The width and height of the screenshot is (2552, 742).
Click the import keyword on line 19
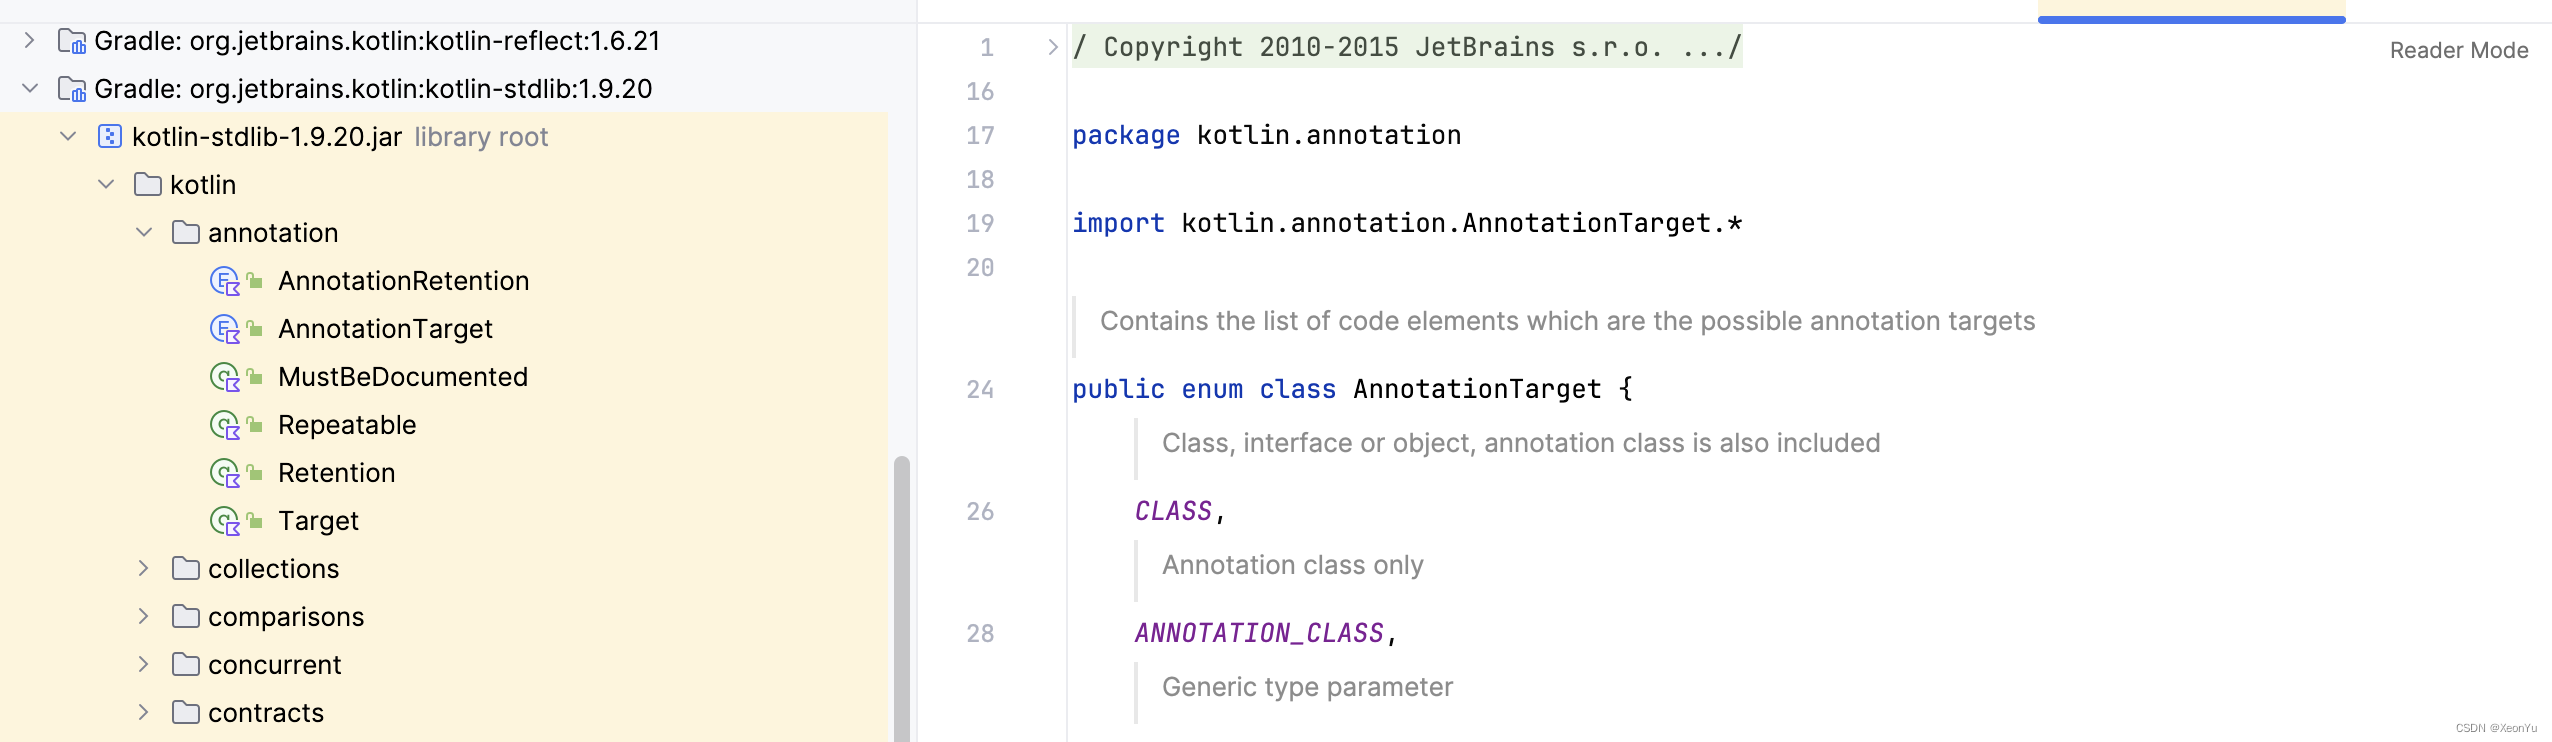click(1118, 223)
